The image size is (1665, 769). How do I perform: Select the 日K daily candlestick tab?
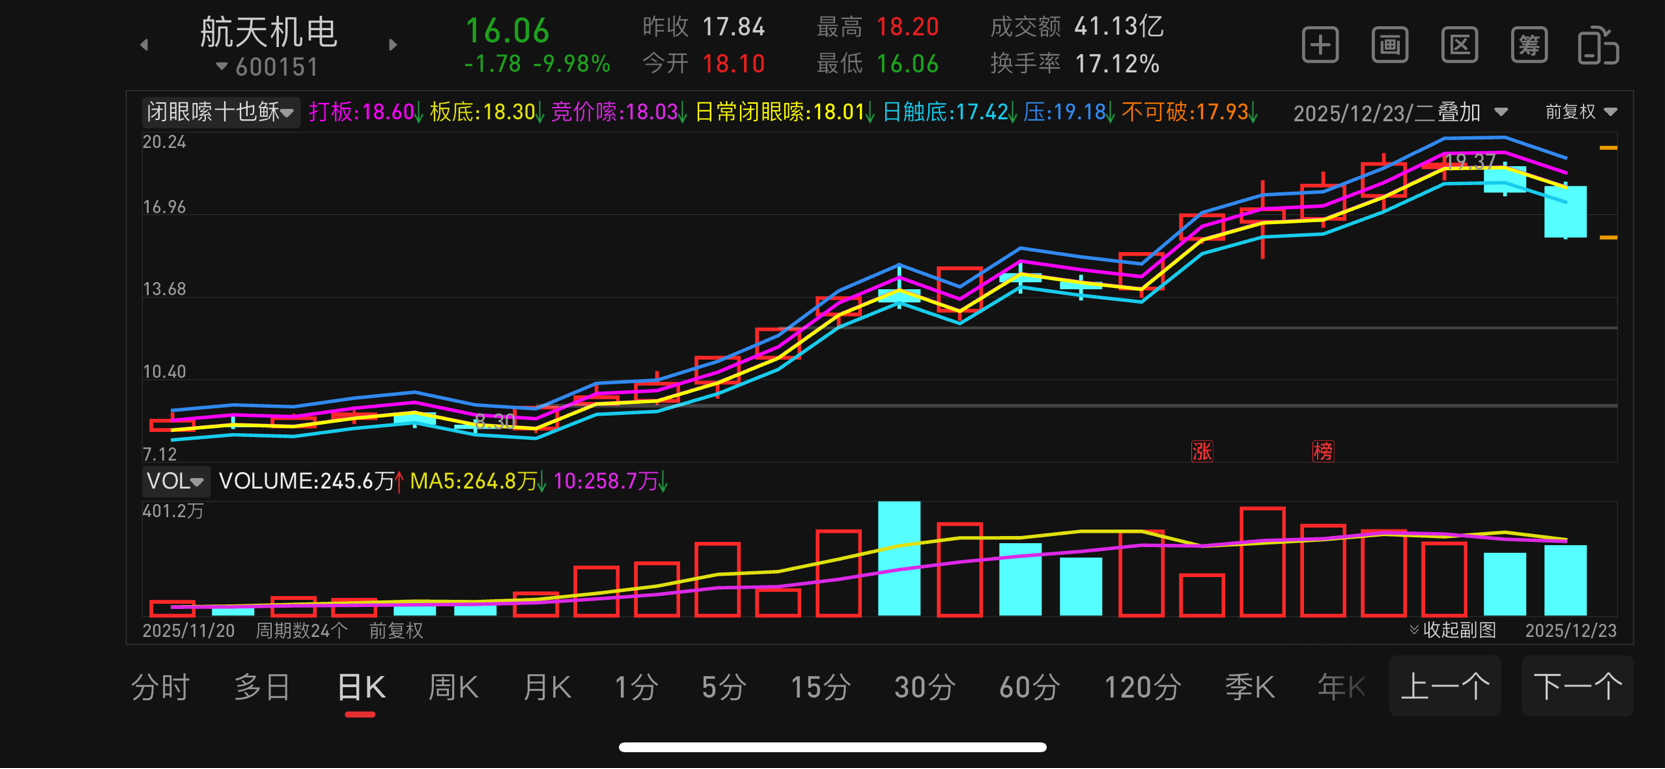coord(361,687)
